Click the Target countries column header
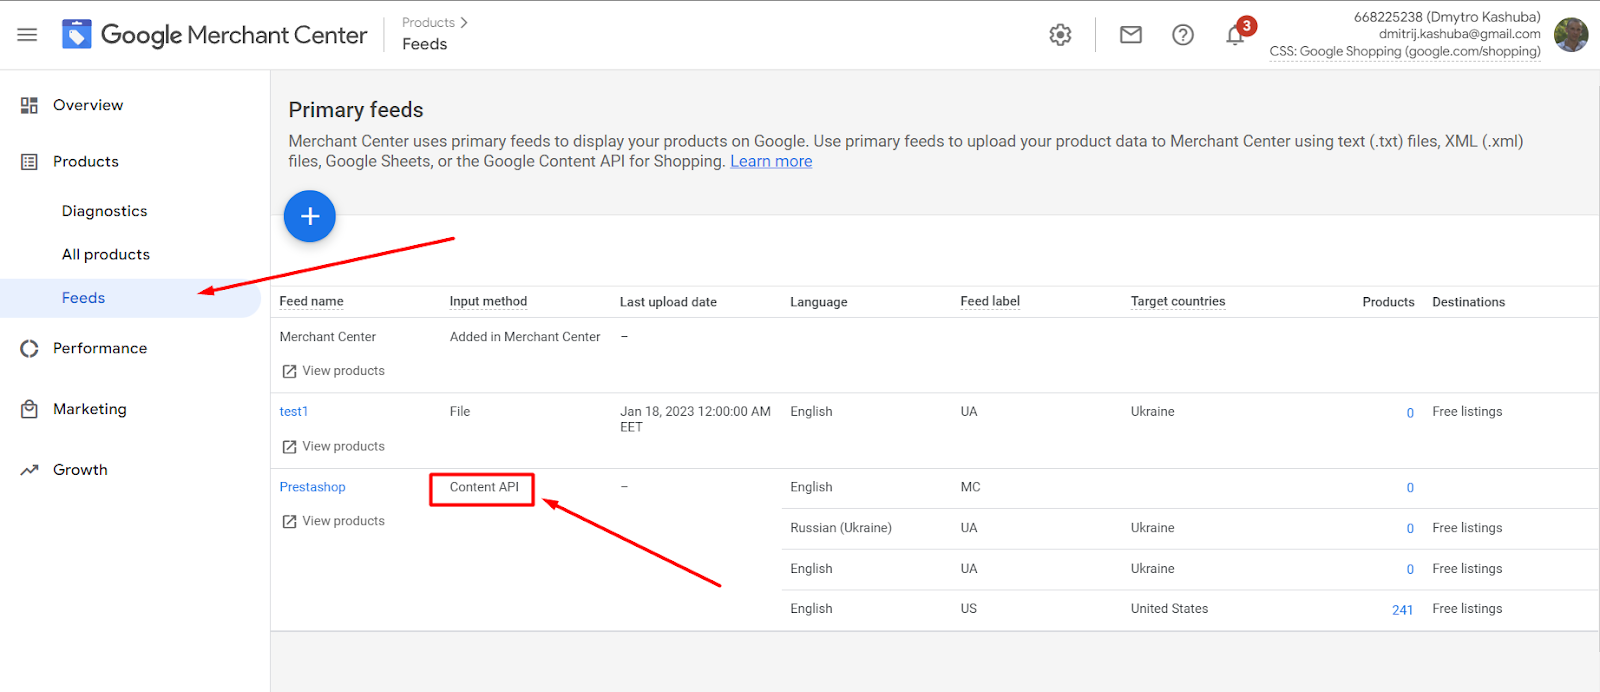The width and height of the screenshot is (1600, 692). coord(1178,301)
